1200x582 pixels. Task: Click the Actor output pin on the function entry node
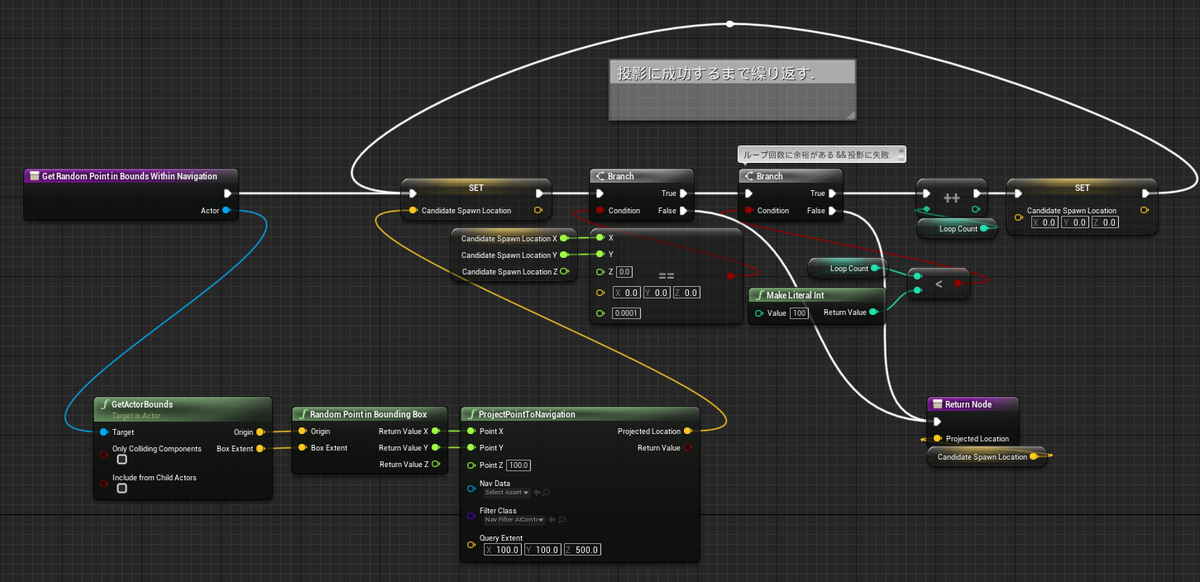227,210
